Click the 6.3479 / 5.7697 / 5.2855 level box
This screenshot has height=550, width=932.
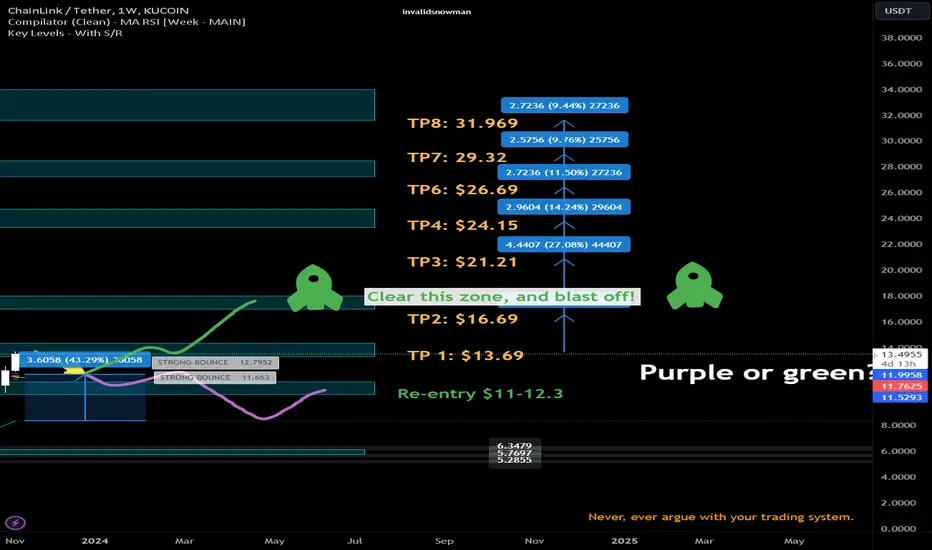tap(515, 453)
